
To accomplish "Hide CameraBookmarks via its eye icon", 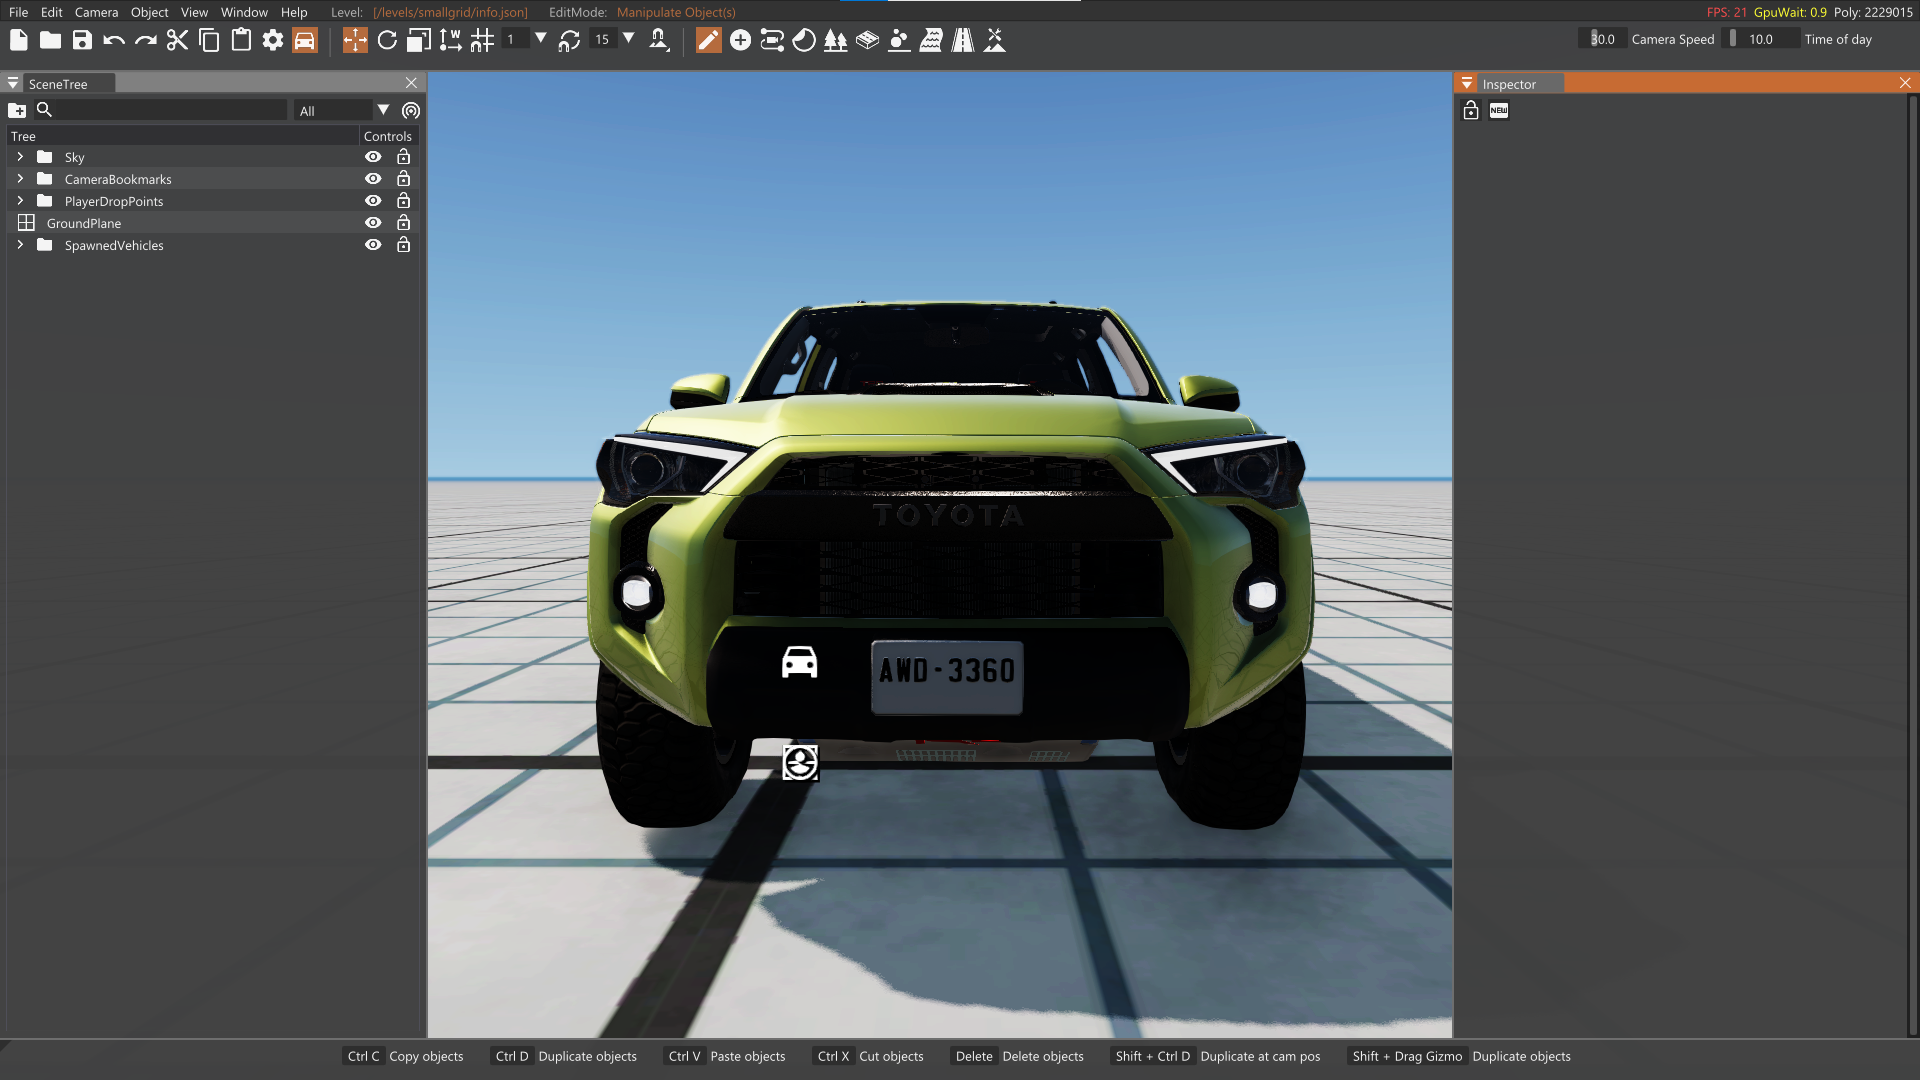I will pos(373,179).
